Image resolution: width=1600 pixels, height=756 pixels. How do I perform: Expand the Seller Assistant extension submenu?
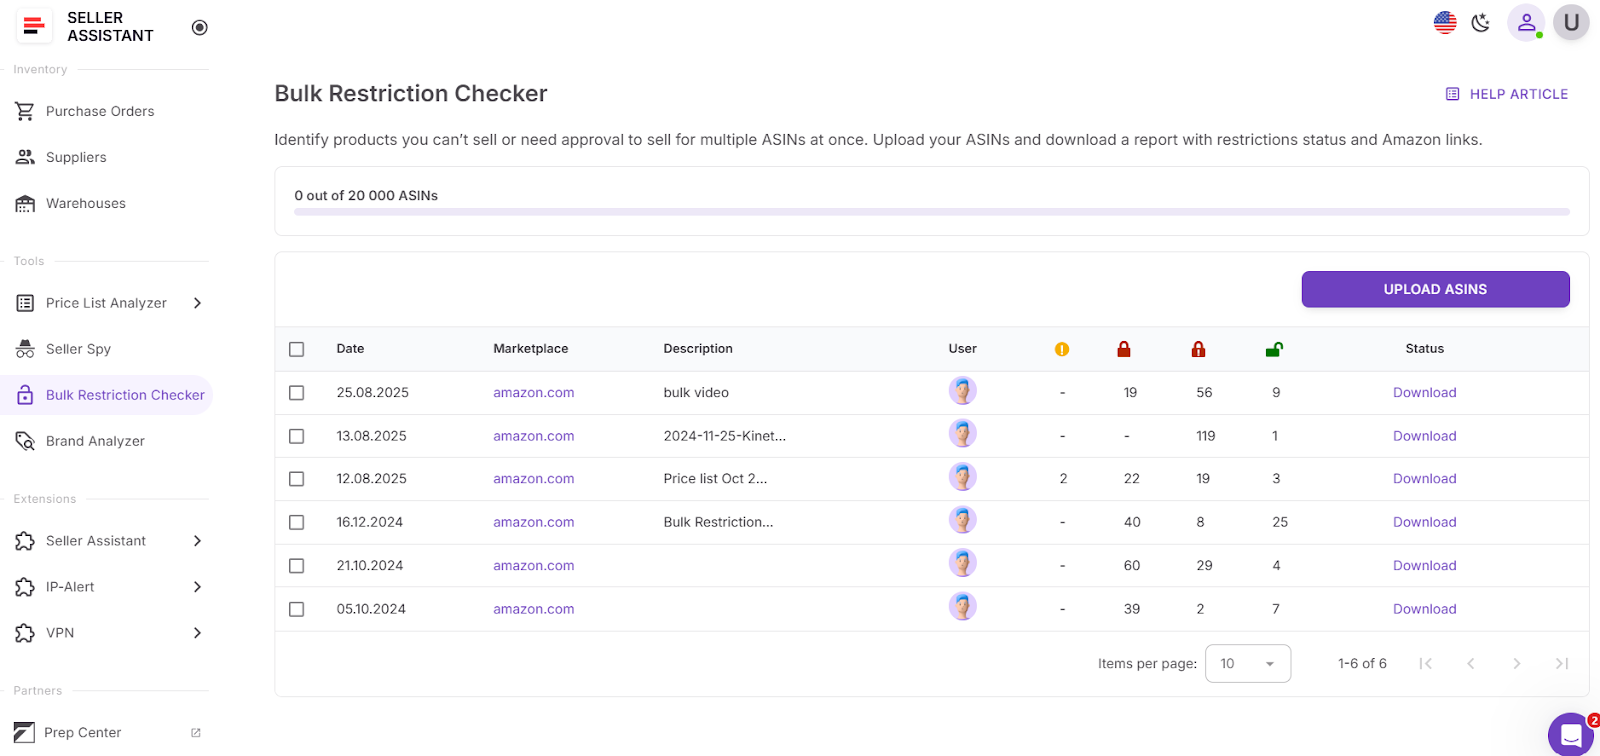(197, 541)
